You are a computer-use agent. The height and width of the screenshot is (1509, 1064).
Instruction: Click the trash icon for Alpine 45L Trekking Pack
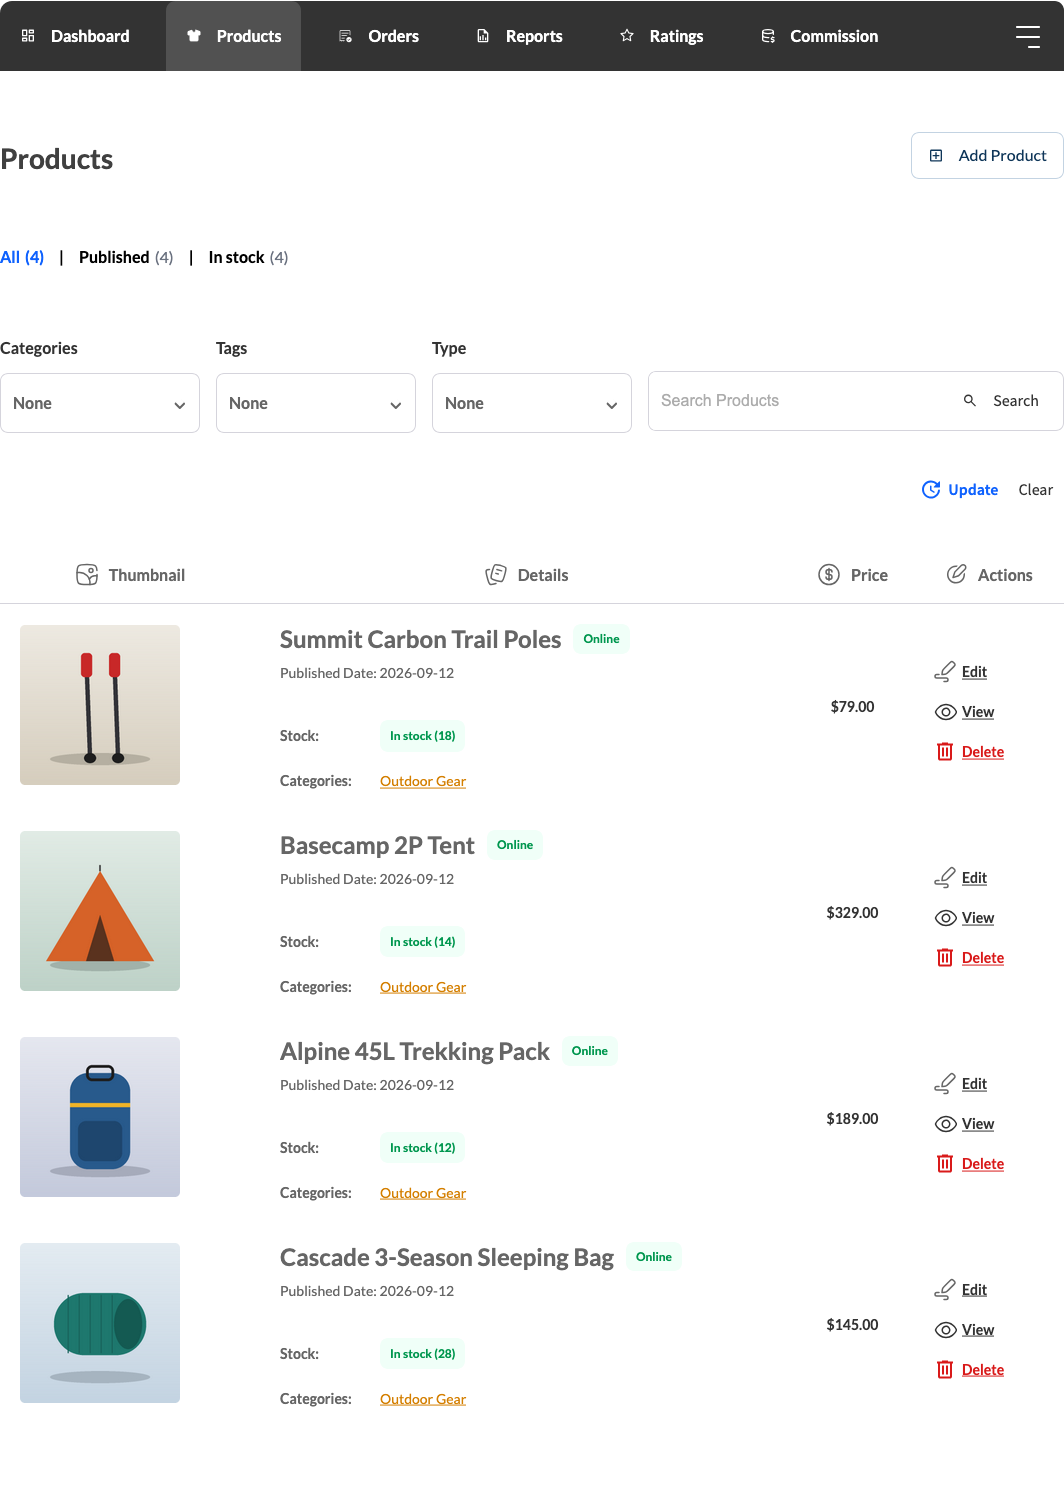point(945,1164)
